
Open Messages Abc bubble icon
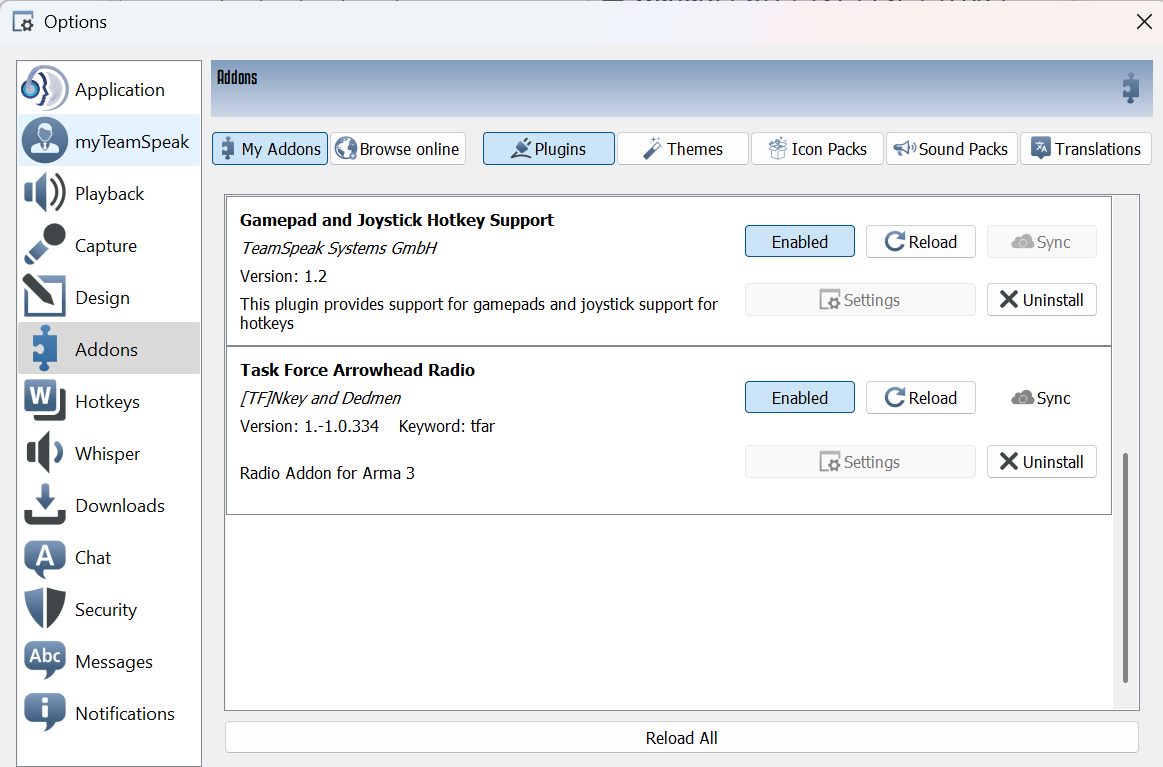click(x=45, y=660)
